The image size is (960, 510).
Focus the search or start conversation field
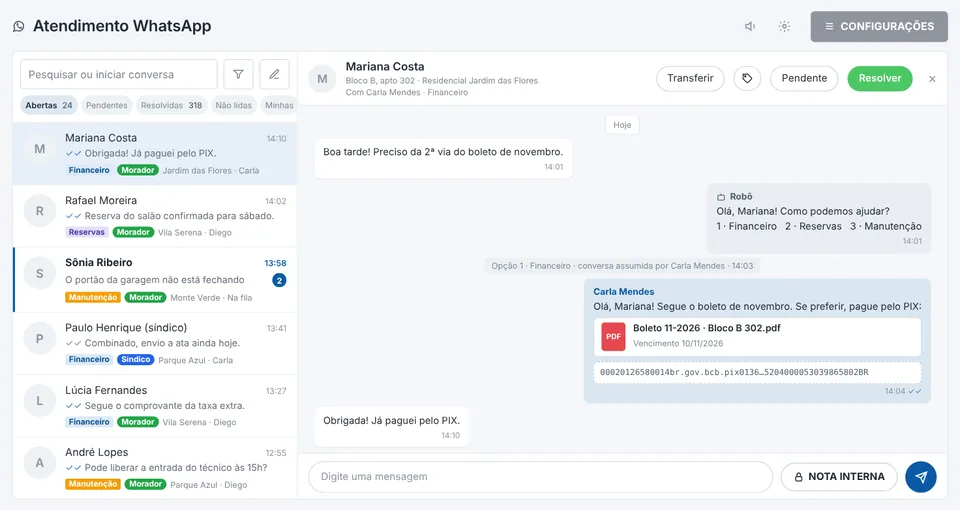[119, 74]
